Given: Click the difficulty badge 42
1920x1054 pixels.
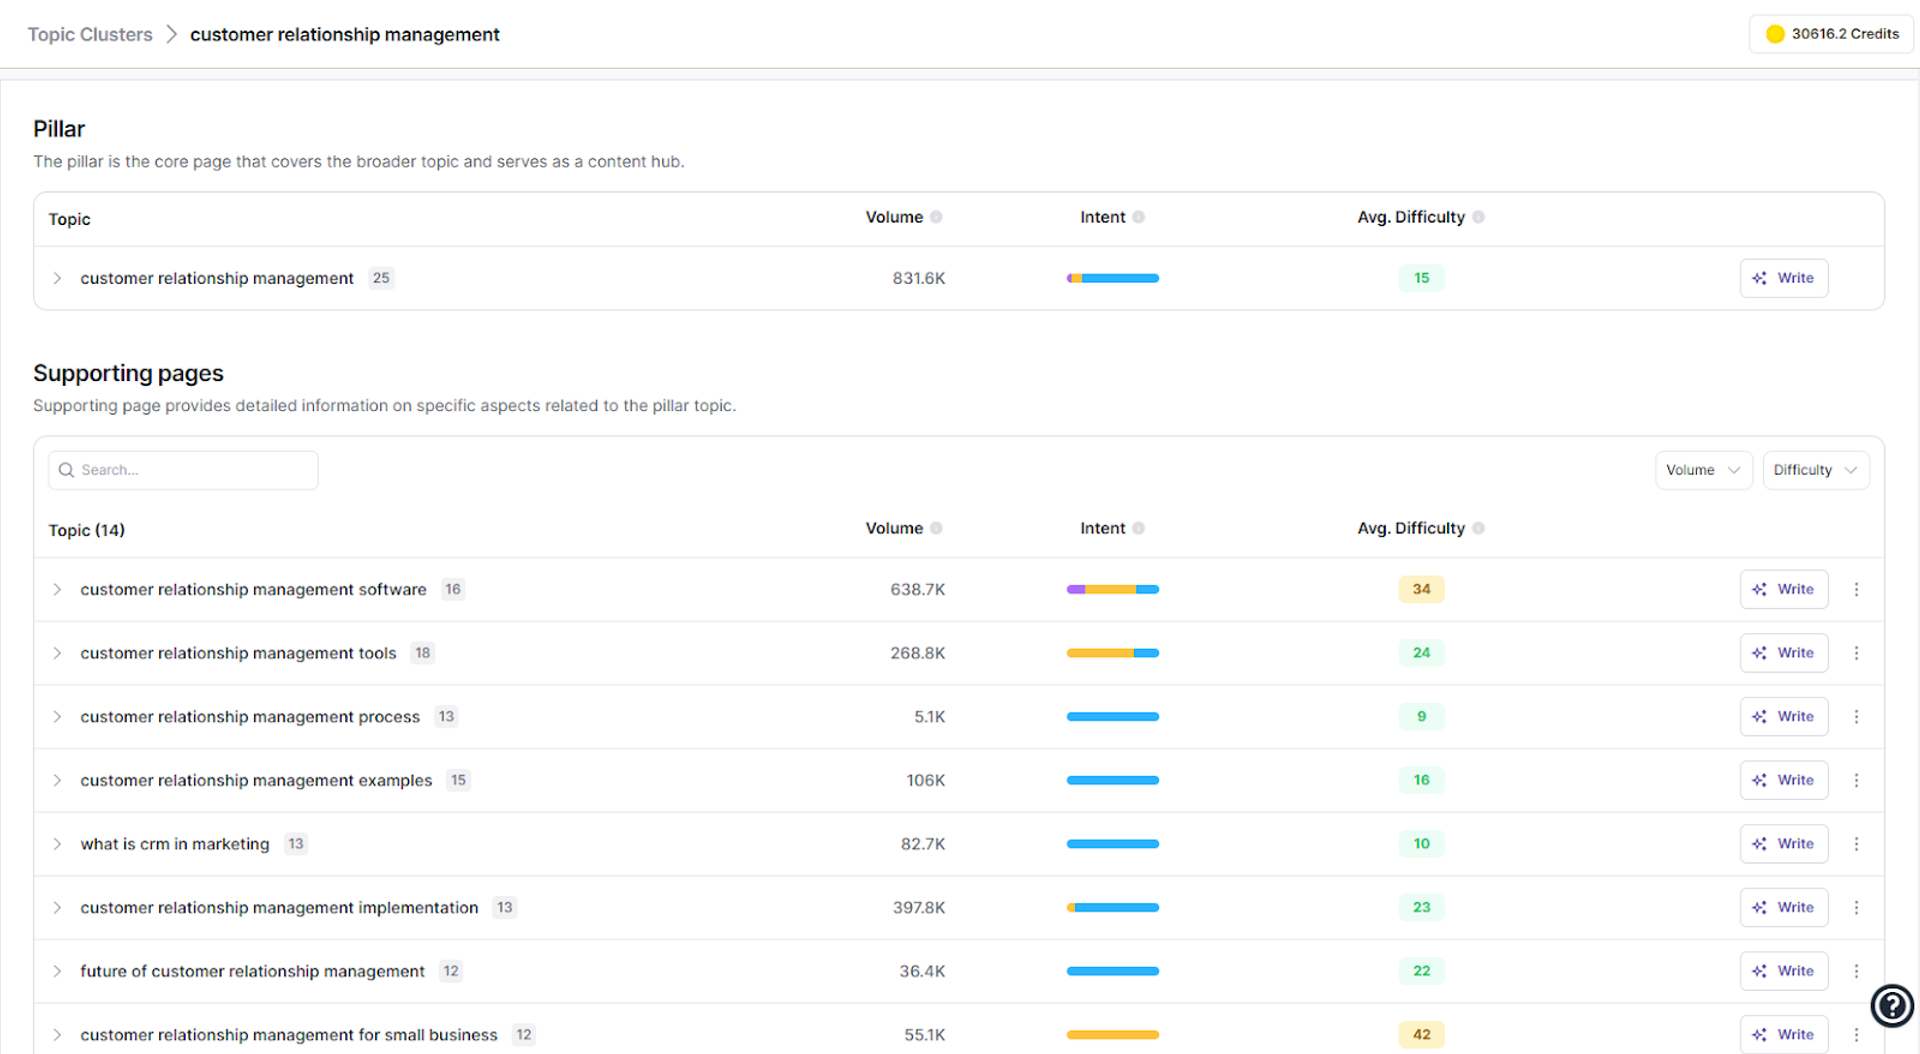Looking at the screenshot, I should pos(1421,1035).
